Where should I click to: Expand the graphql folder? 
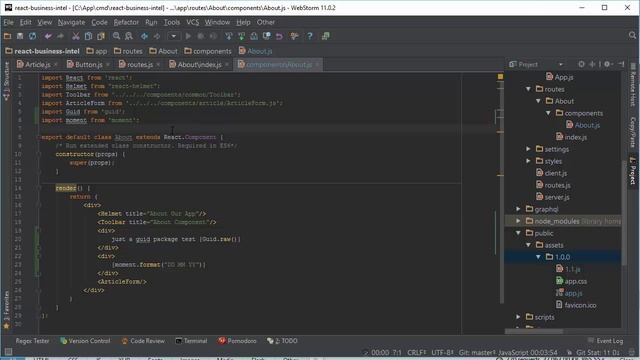(x=518, y=209)
